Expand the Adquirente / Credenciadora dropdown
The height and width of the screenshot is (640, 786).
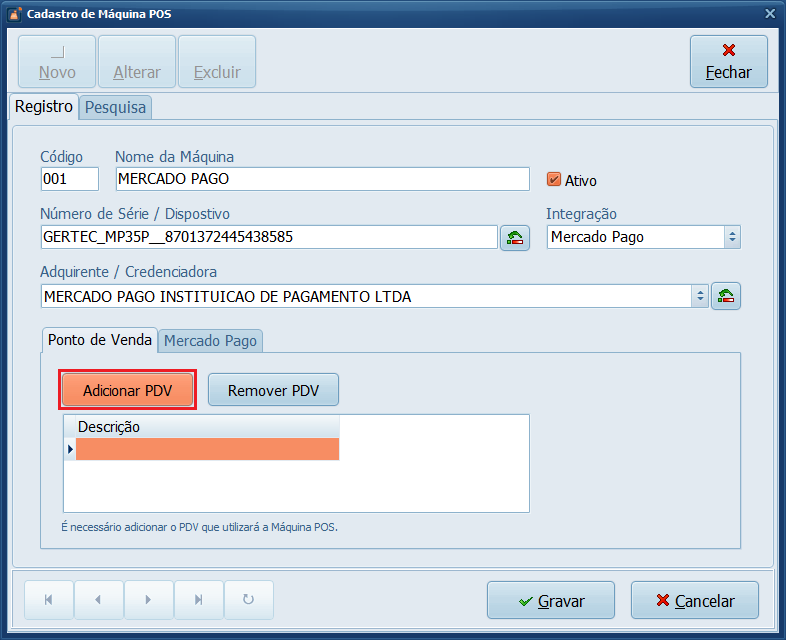[x=700, y=297]
